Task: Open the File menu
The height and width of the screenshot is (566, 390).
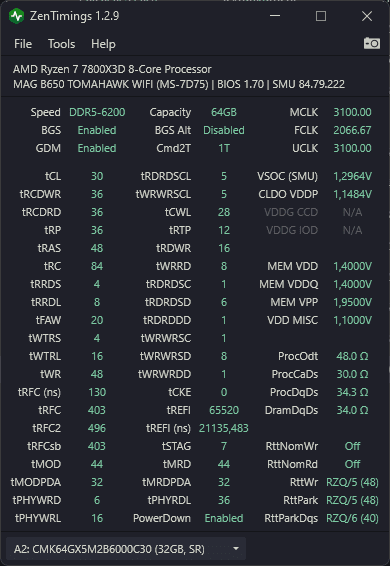Action: (23, 44)
